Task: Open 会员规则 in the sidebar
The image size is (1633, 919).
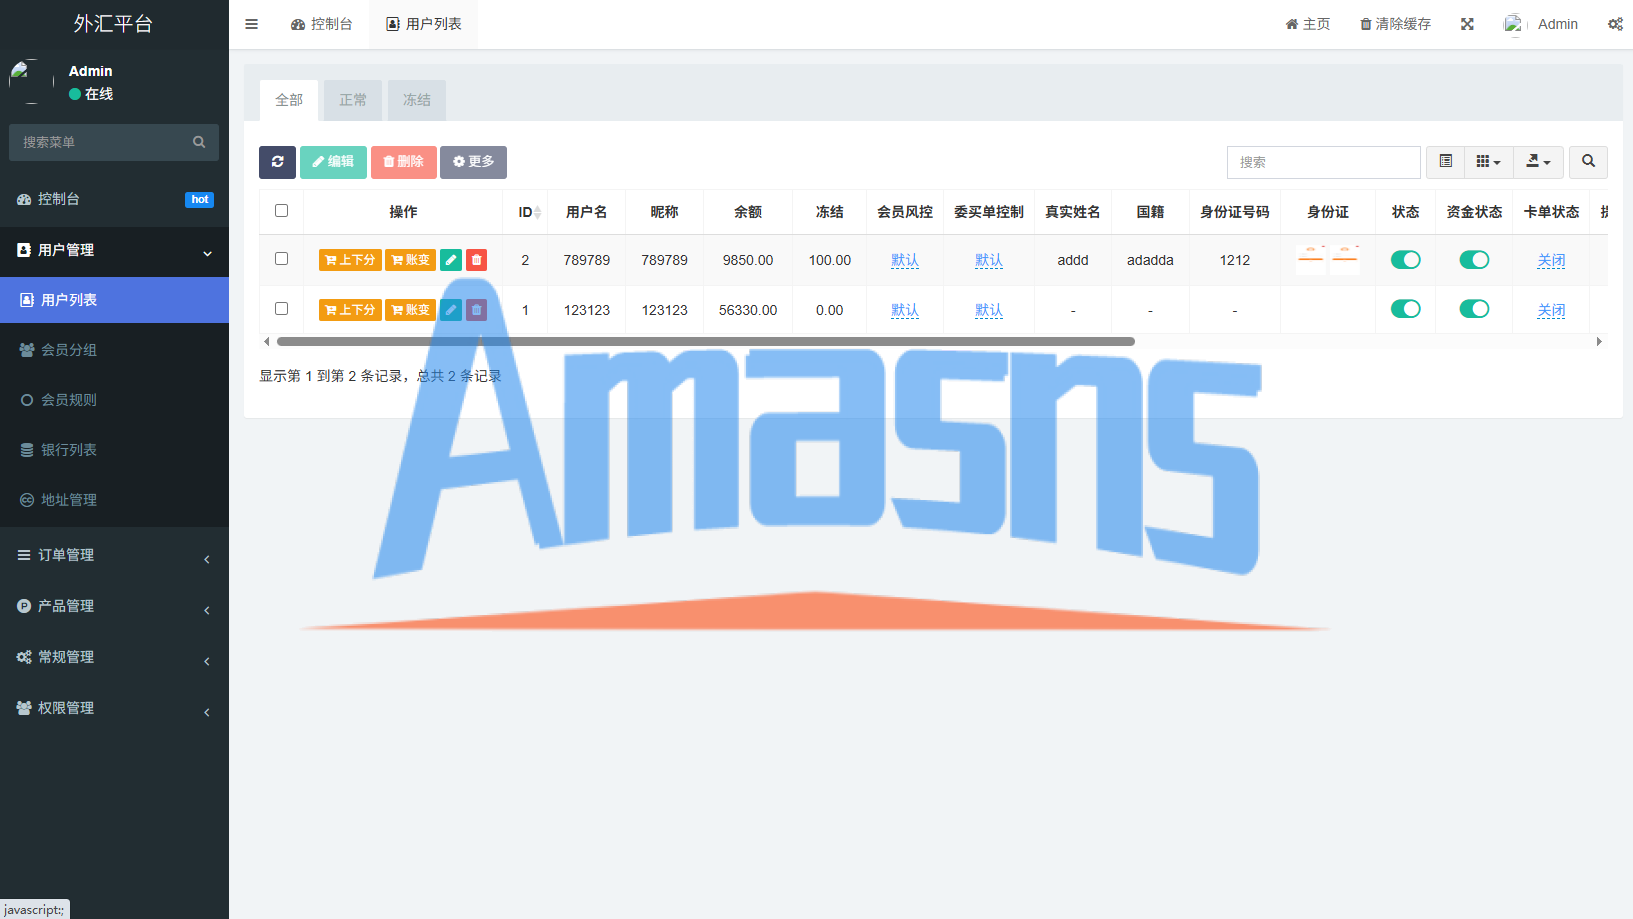Action: point(114,400)
